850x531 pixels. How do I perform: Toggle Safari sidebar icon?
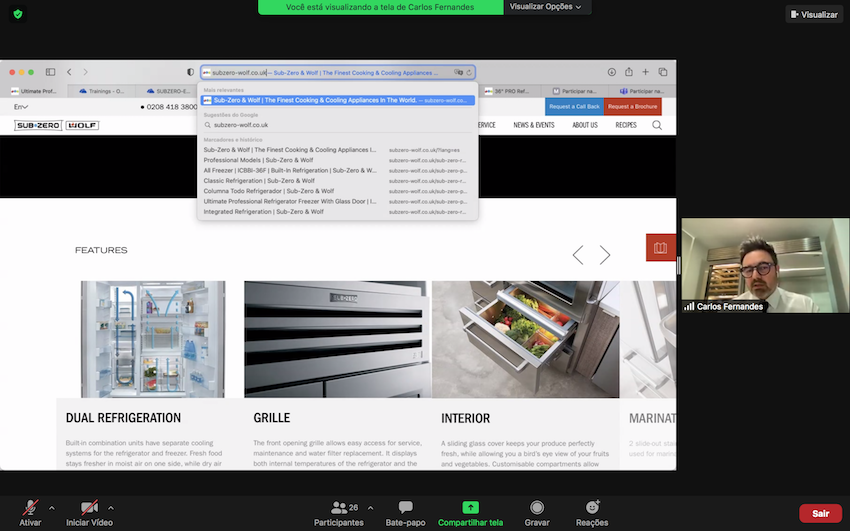[x=50, y=72]
